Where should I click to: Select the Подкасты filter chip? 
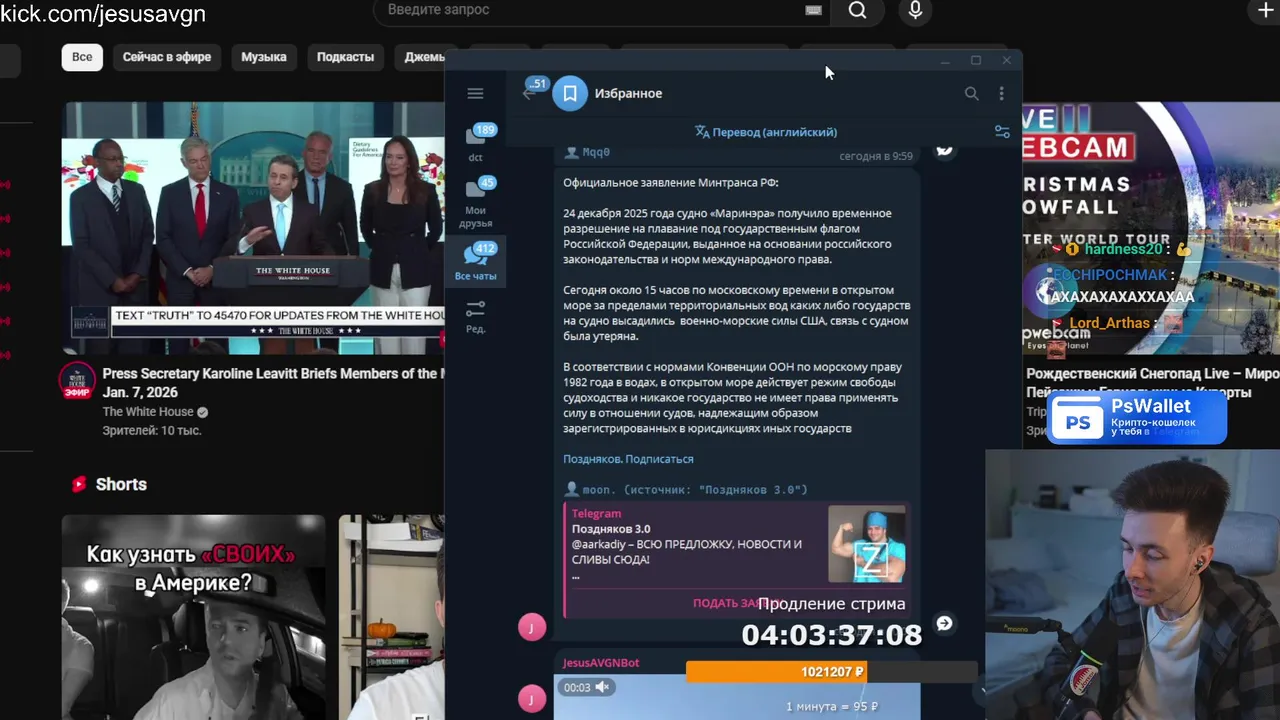coord(345,57)
